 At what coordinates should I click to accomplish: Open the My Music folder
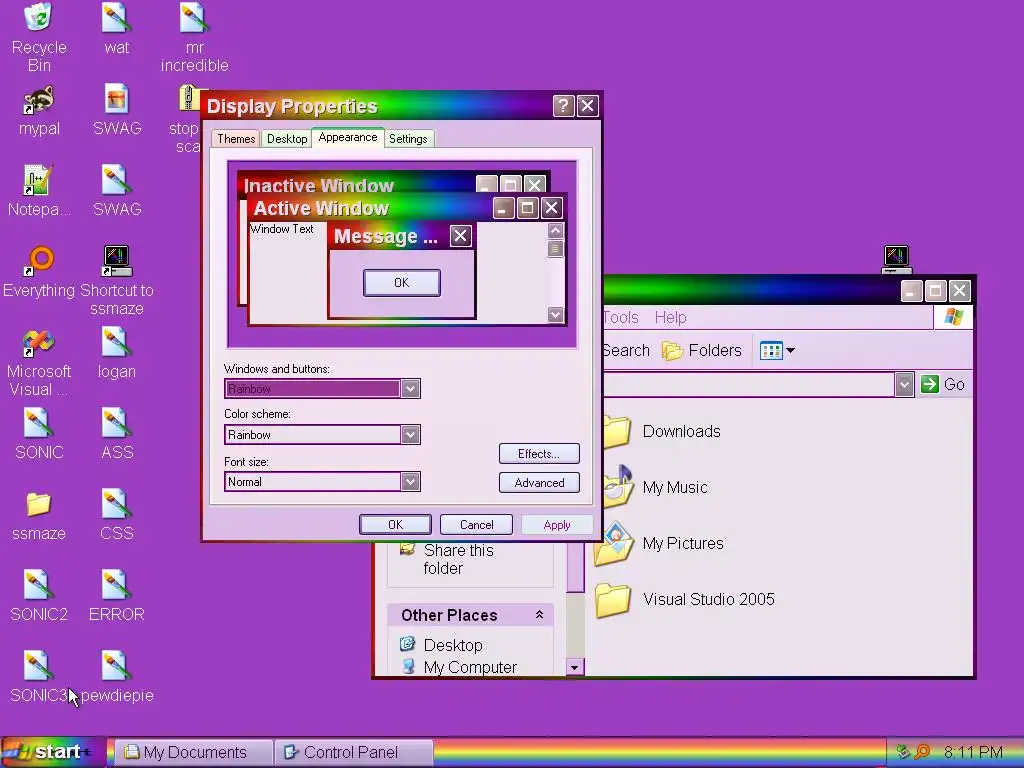[x=653, y=487]
